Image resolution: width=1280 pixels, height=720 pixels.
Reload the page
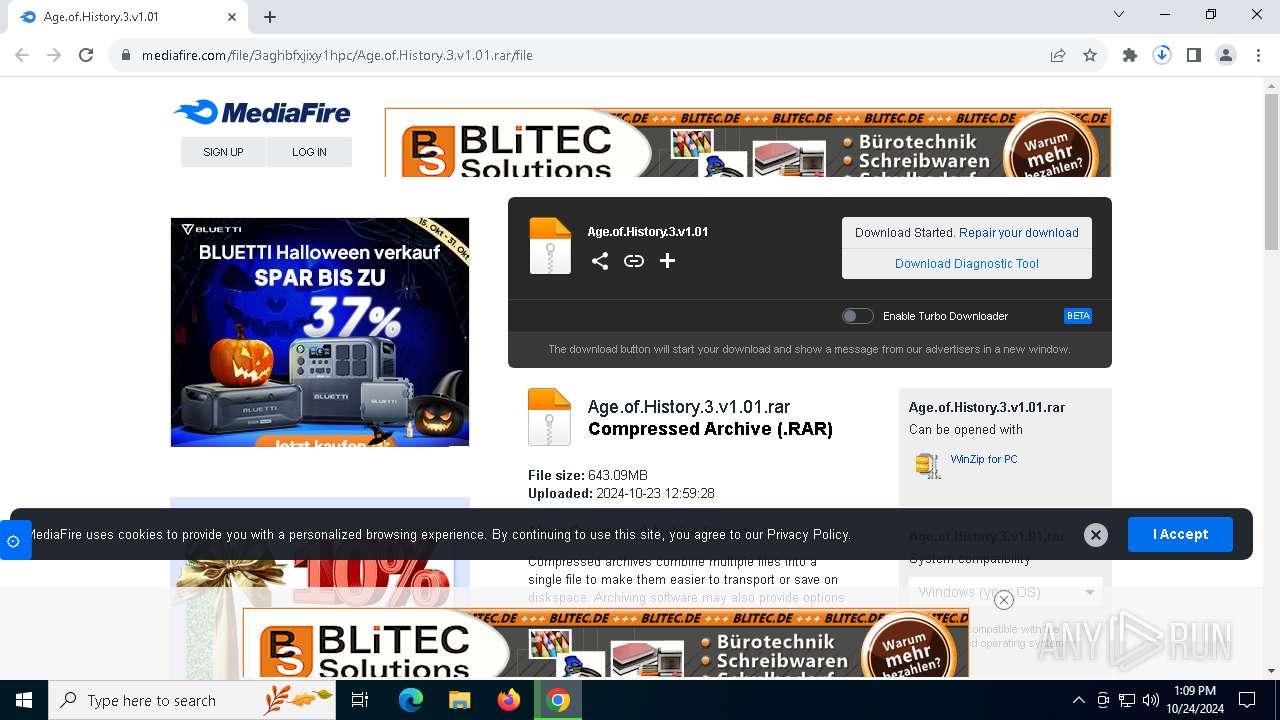click(x=86, y=55)
